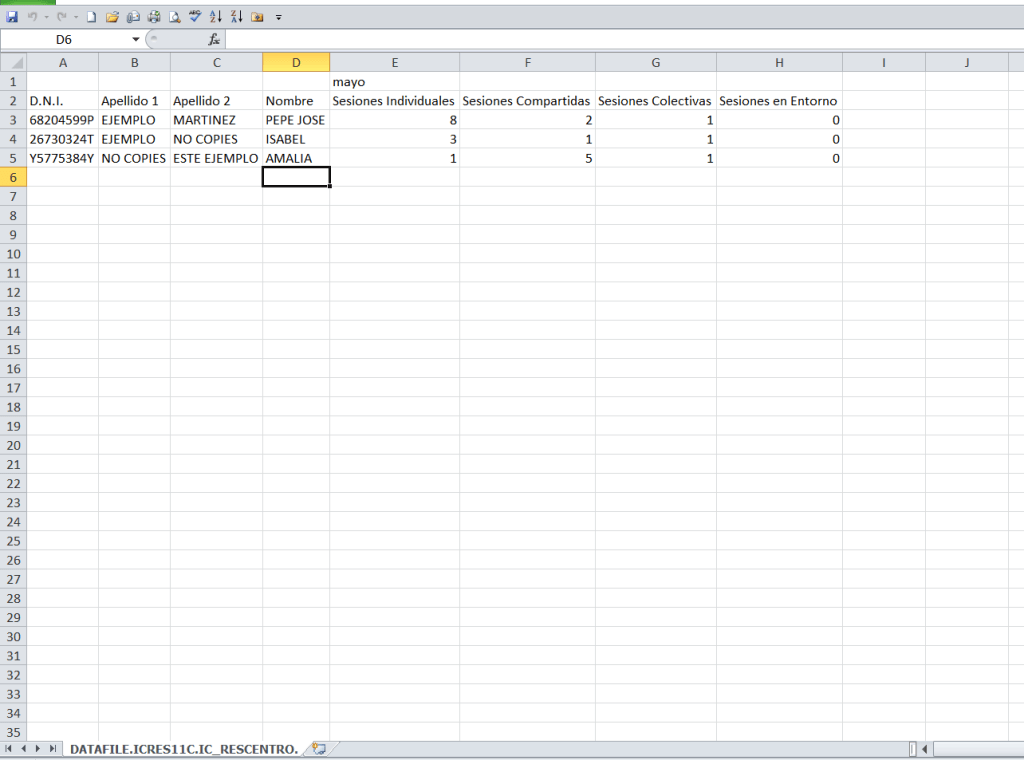Open the Undo history dropdown arrow
Viewport: 1024px width, 760px height.
[x=46, y=18]
